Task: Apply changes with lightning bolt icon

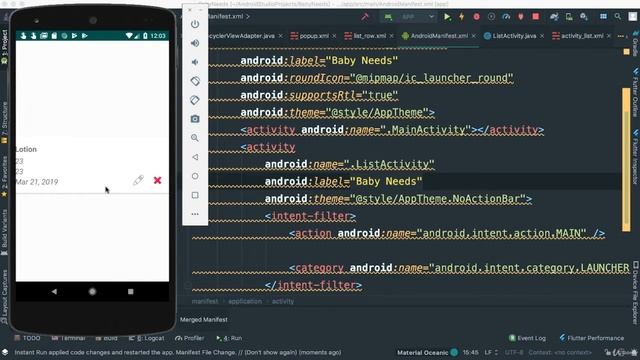Action: [x=462, y=17]
